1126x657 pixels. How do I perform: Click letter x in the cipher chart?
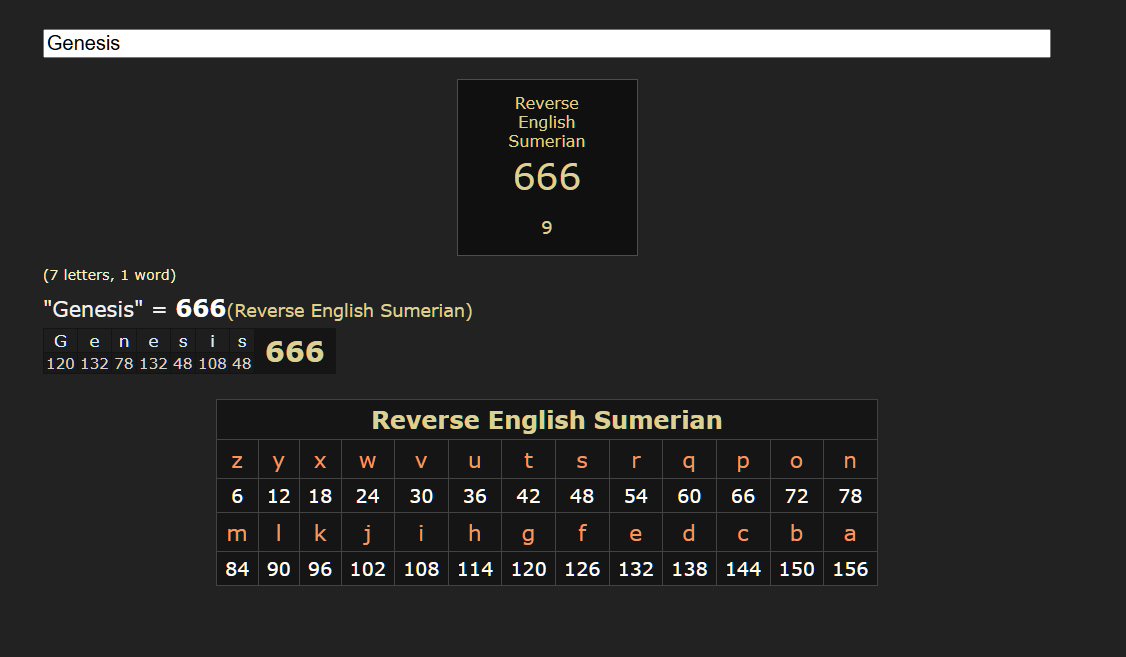pyautogui.click(x=320, y=460)
